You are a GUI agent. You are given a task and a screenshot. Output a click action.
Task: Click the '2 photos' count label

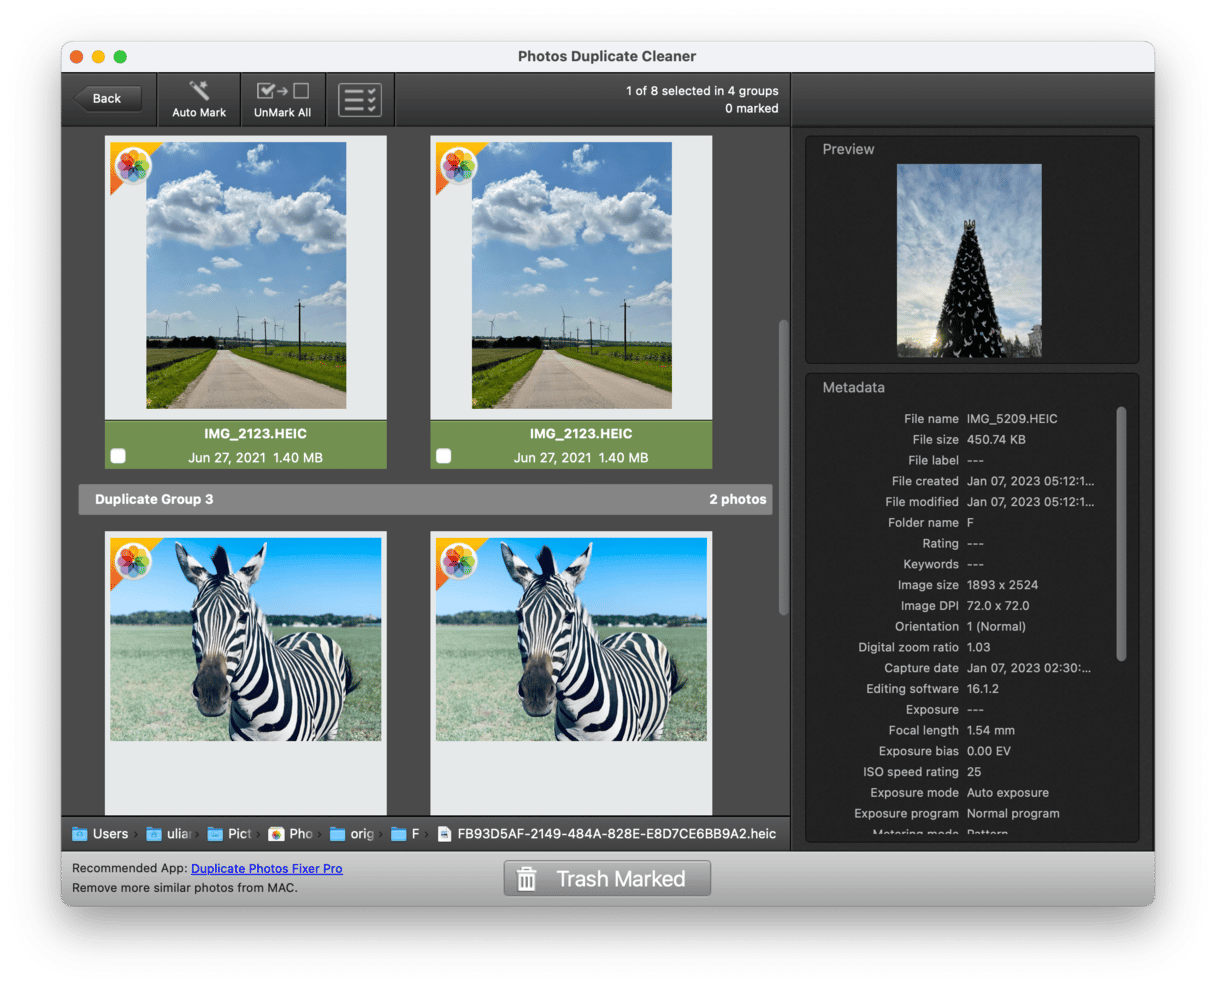(738, 499)
